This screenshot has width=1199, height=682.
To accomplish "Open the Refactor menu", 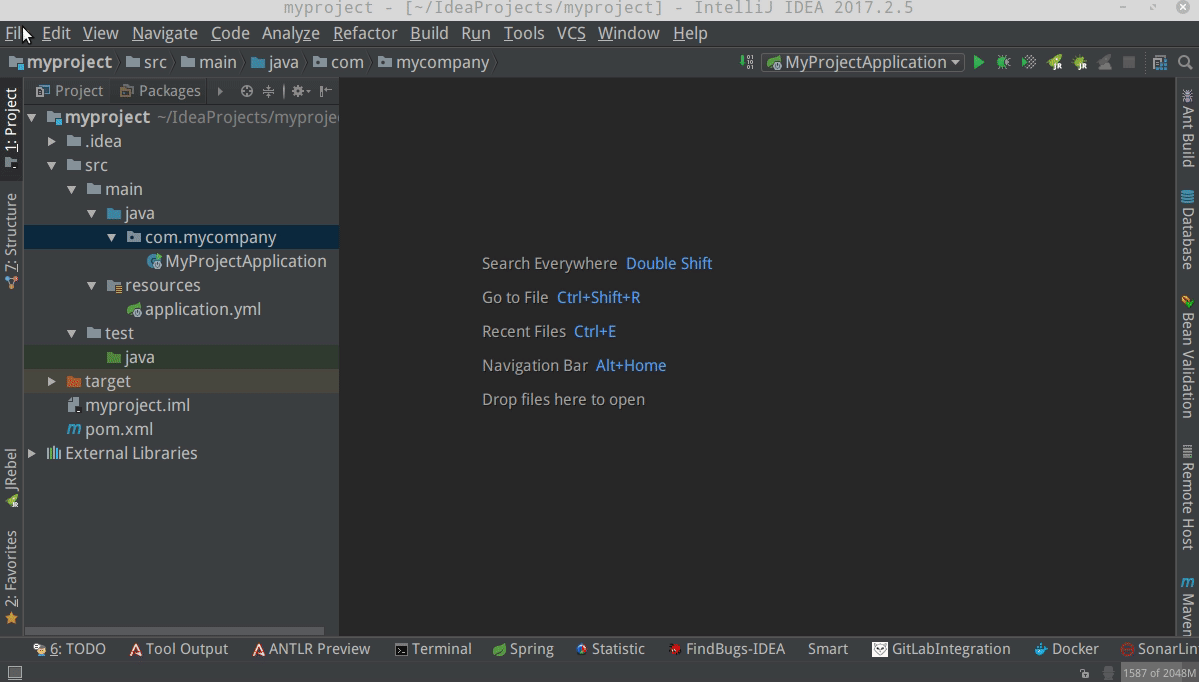I will 365,34.
